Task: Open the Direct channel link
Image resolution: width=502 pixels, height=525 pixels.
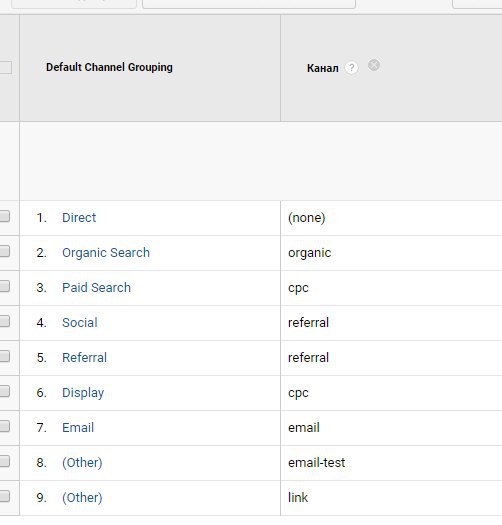Action: (79, 218)
